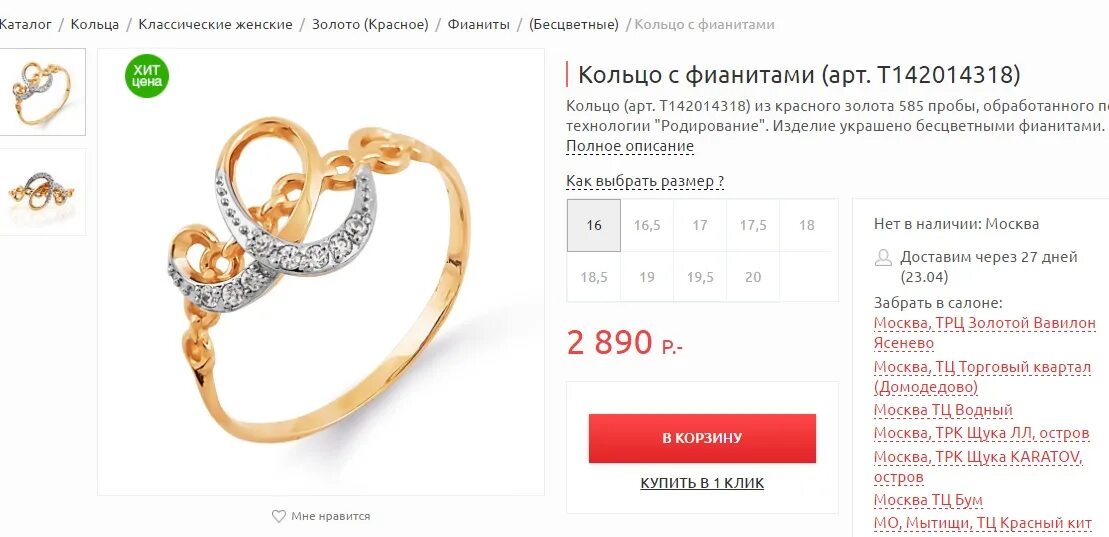Choose ring size 16

point(594,225)
